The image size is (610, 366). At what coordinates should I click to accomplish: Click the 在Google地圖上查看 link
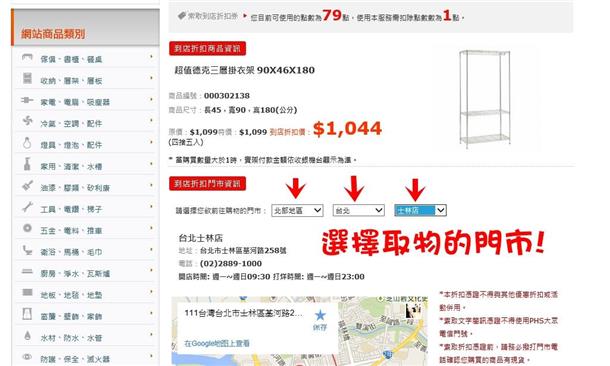[217, 343]
